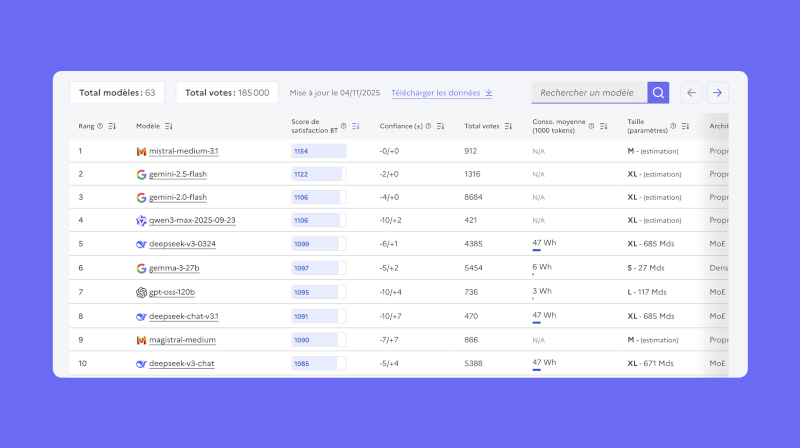
Task: Sort by Taille (paramètres) sort icon
Action: (x=686, y=126)
